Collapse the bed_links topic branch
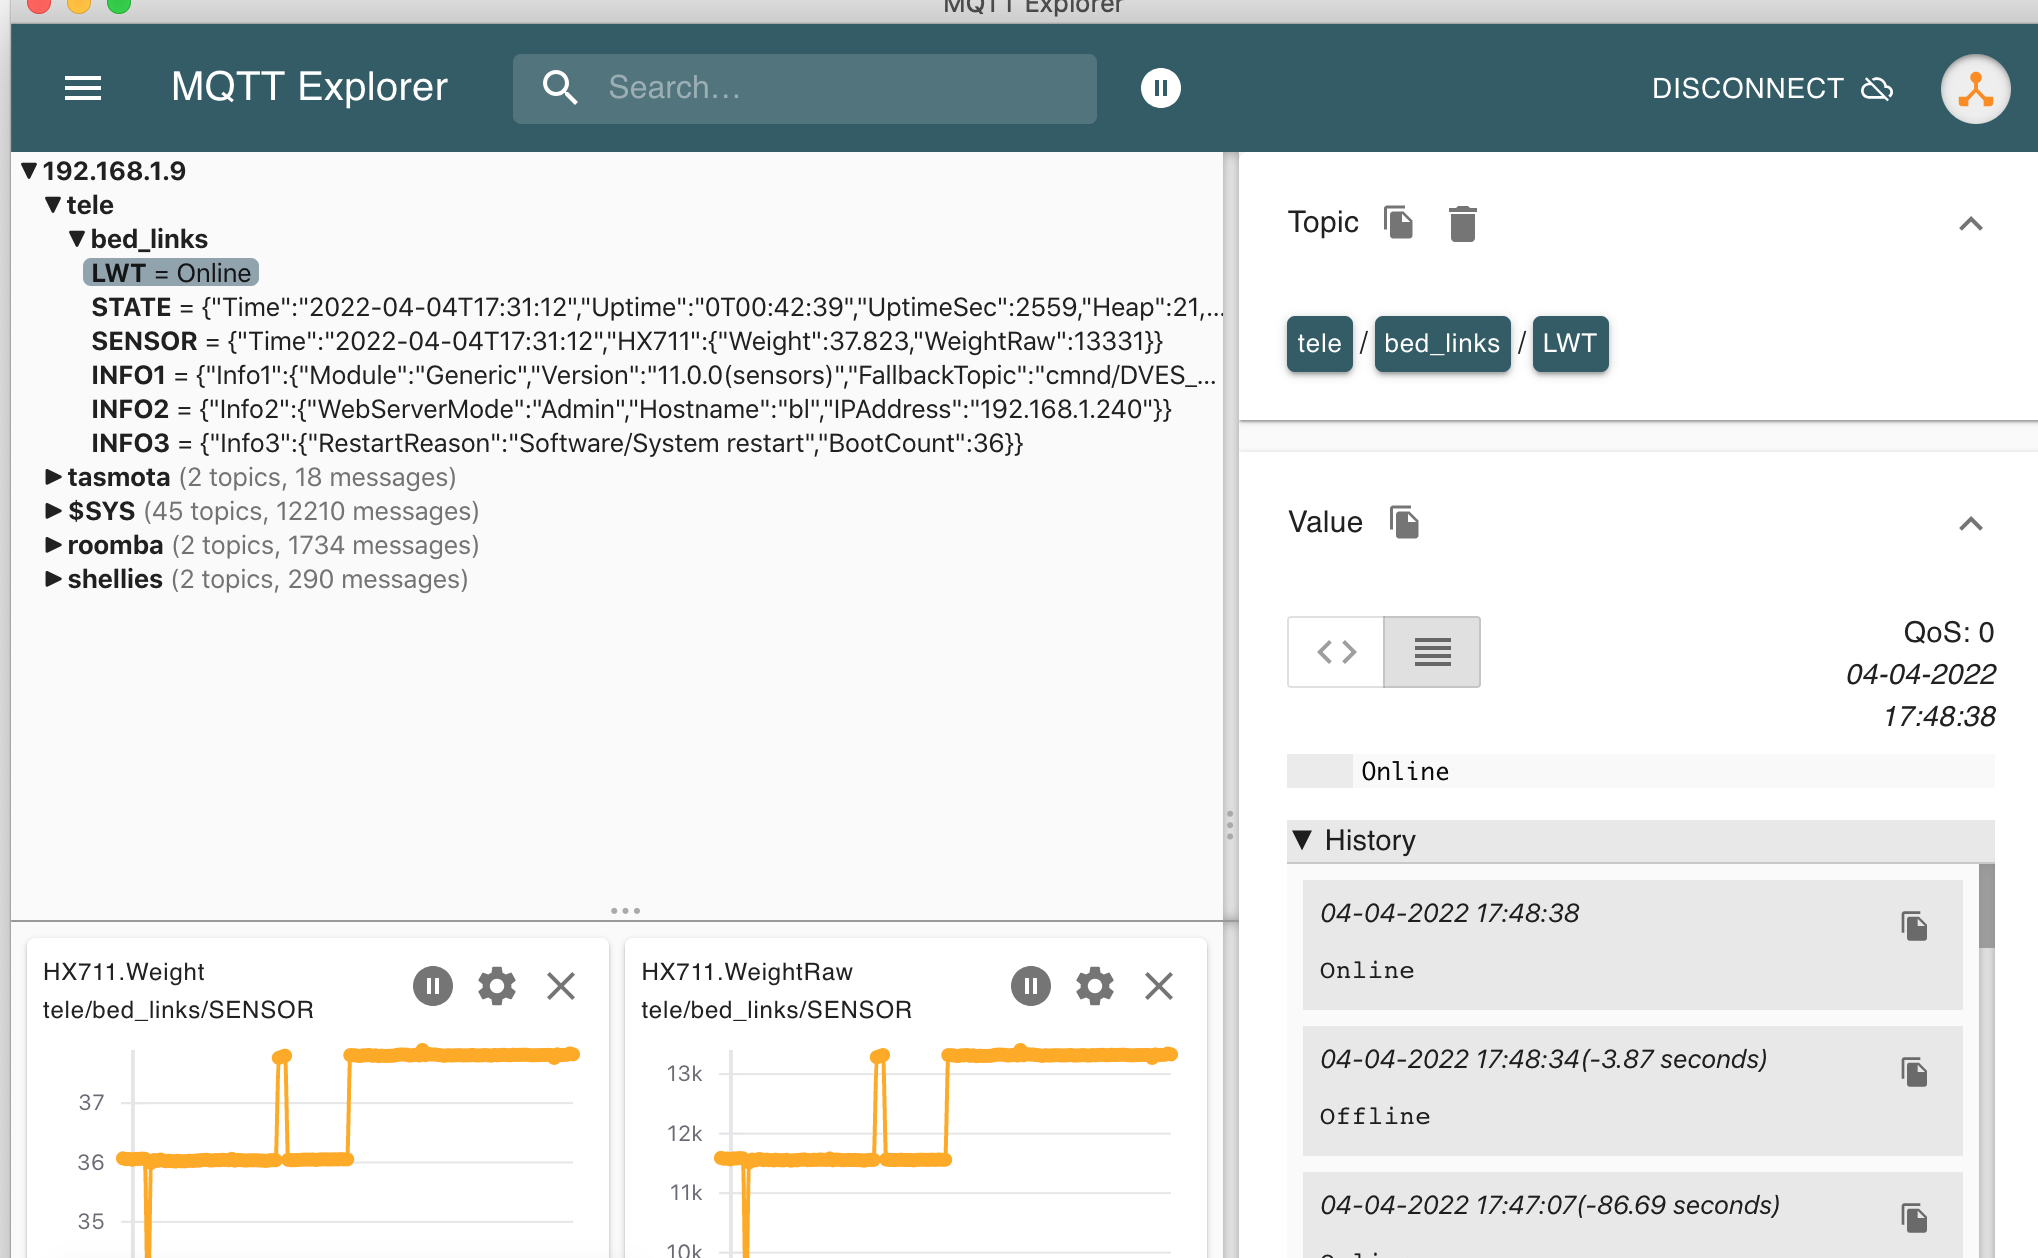 pos(78,239)
